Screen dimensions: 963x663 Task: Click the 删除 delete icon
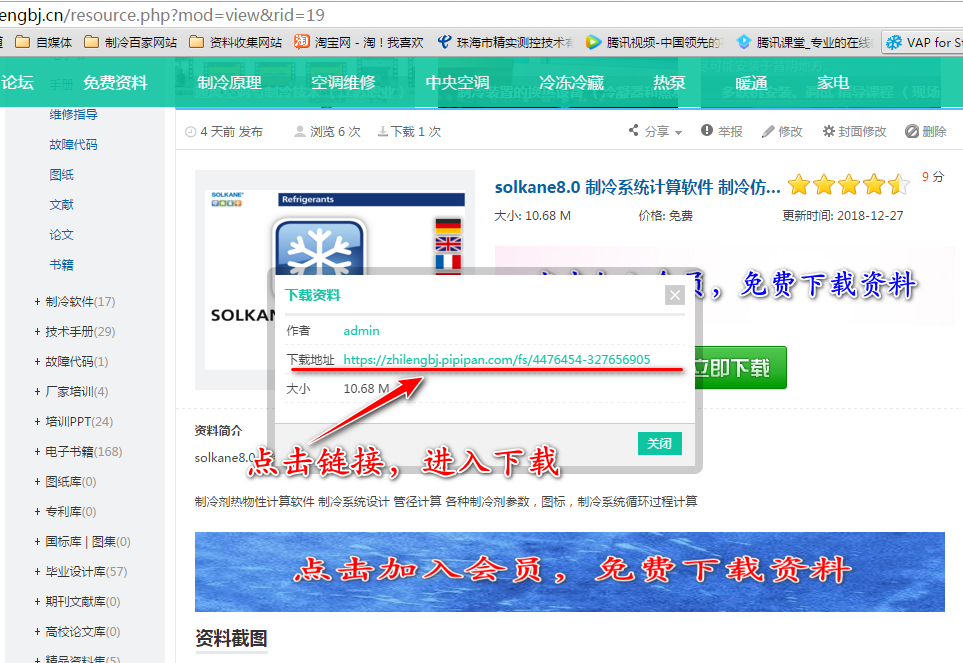911,131
